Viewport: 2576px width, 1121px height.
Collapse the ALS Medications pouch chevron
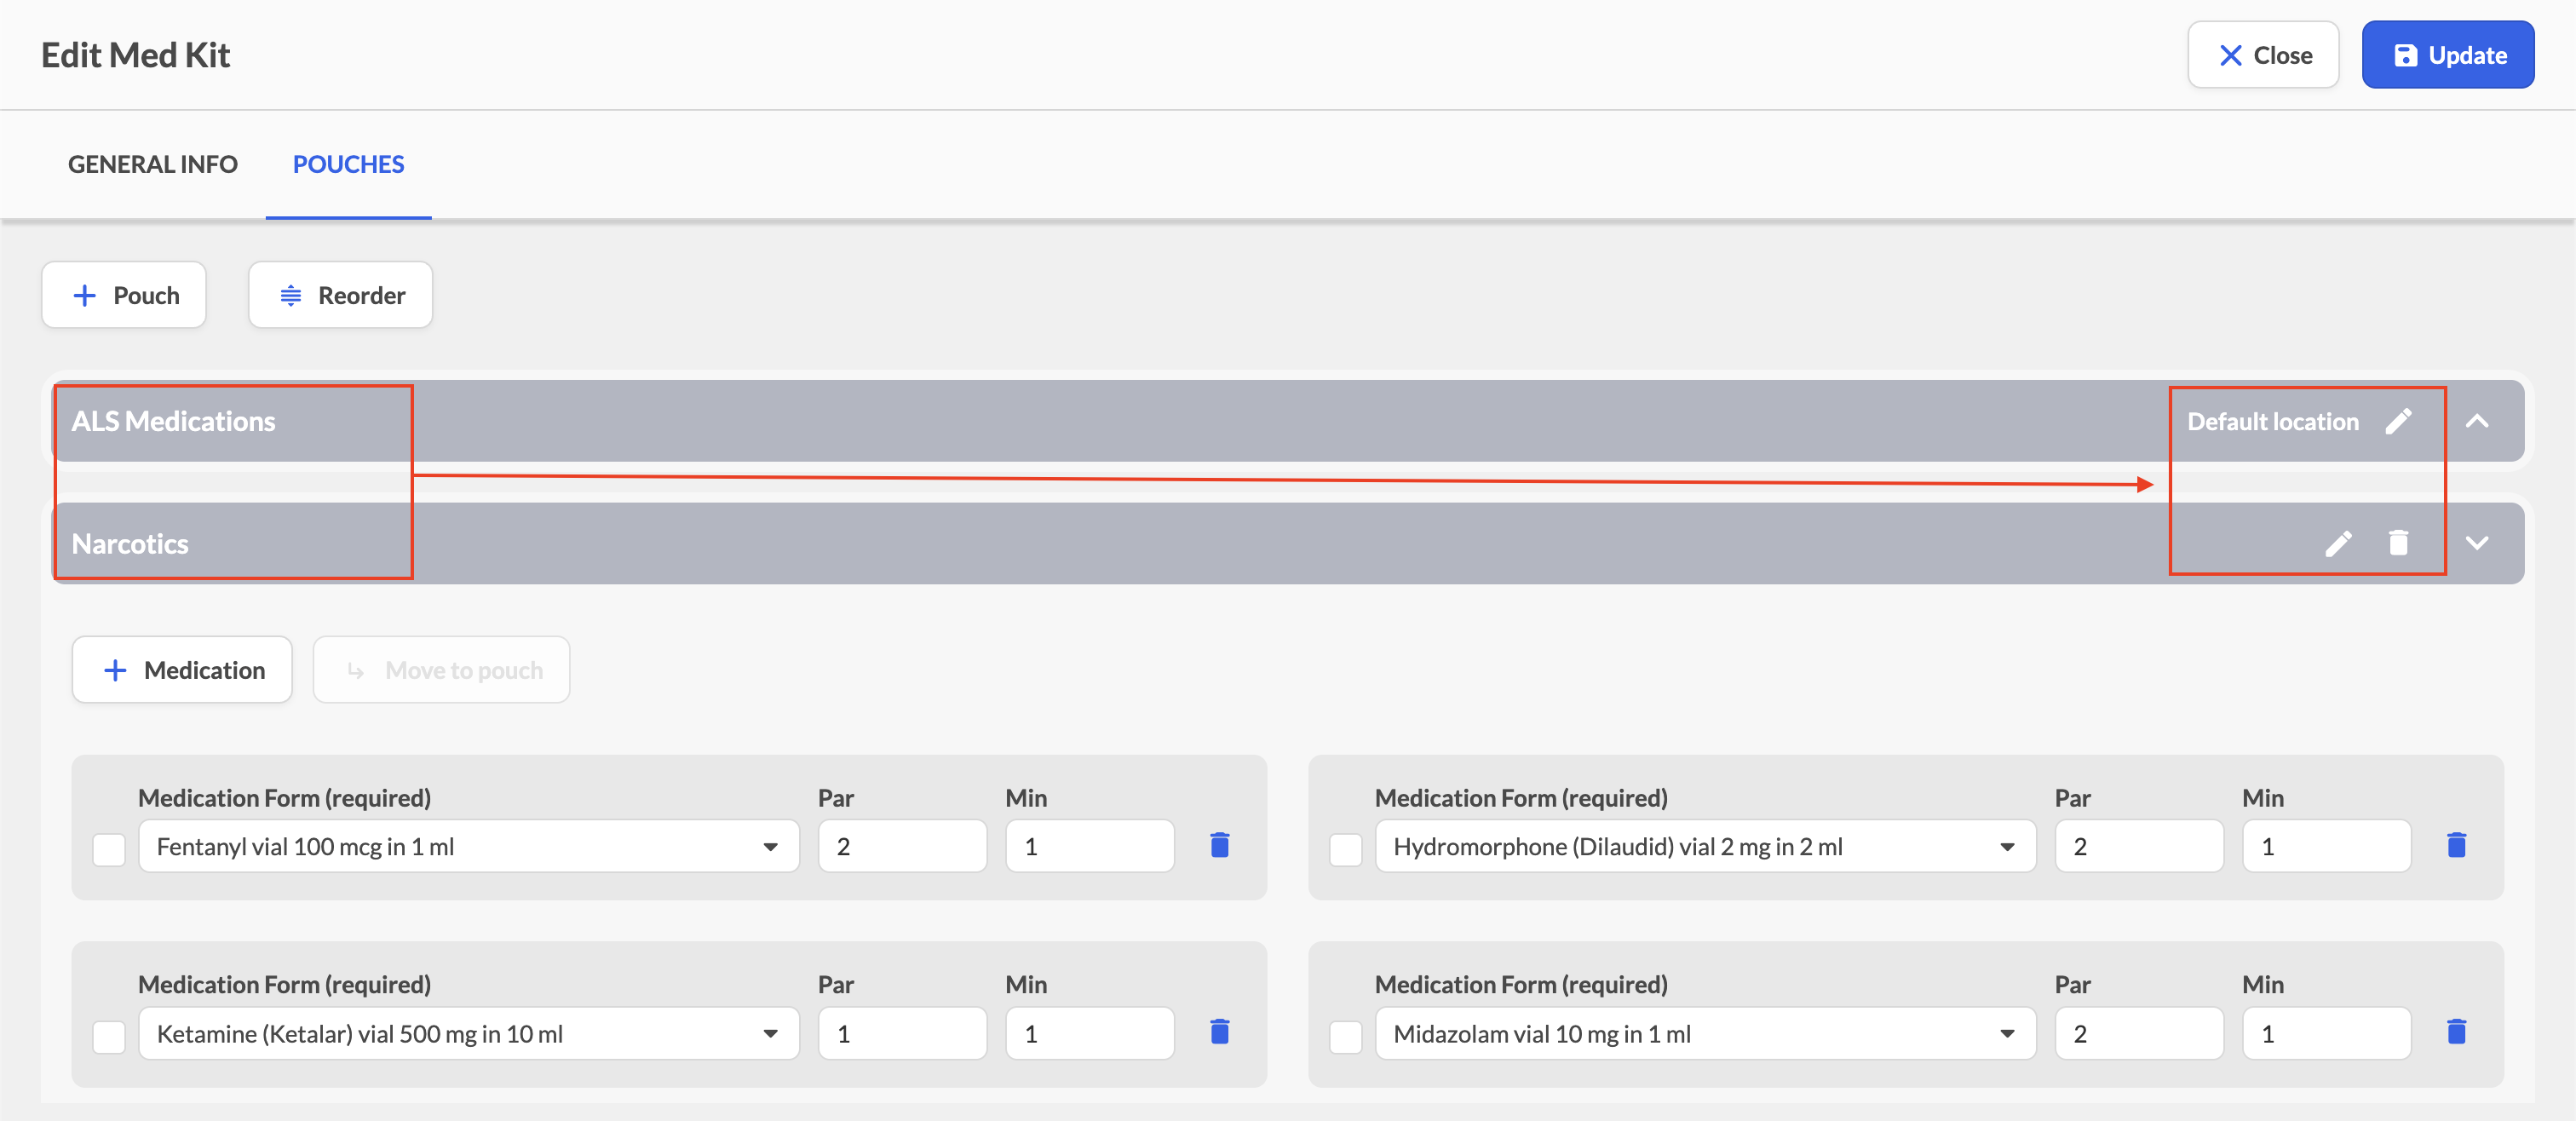pos(2476,421)
